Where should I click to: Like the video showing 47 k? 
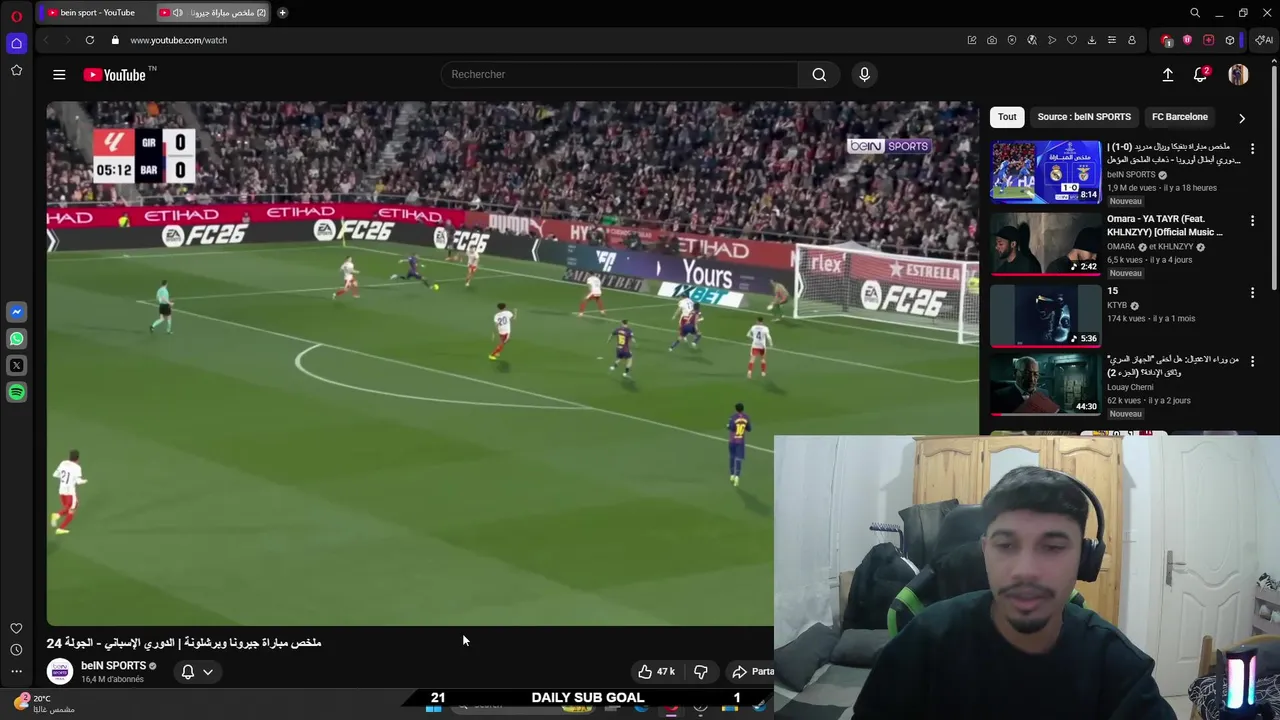pyautogui.click(x=656, y=672)
